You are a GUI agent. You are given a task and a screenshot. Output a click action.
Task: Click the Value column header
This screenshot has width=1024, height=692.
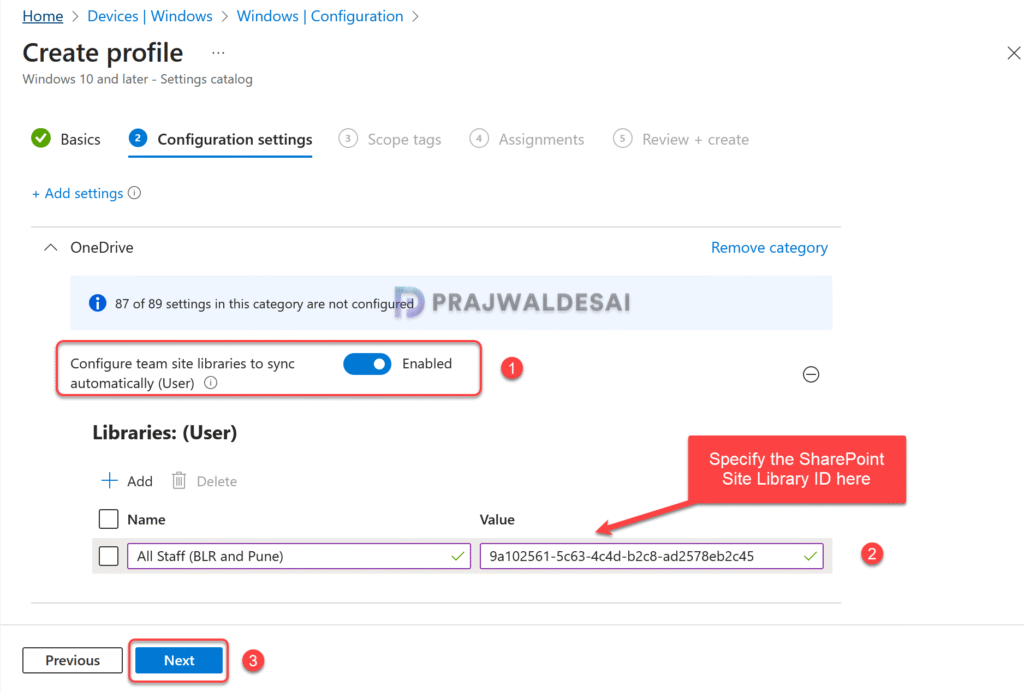click(x=497, y=520)
